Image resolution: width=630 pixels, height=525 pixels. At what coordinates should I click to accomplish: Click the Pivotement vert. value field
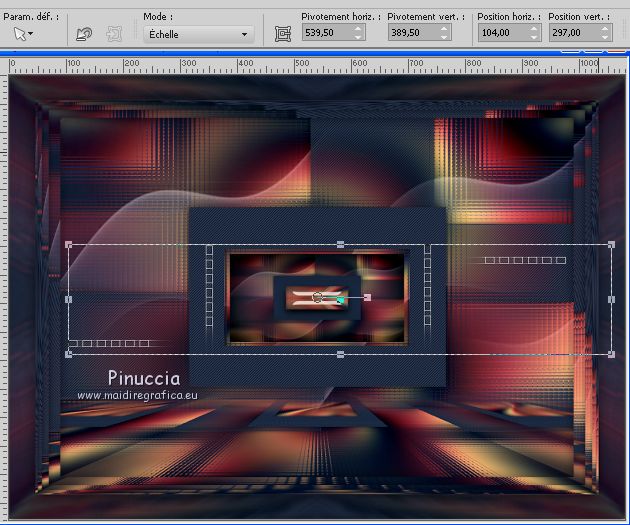[x=411, y=33]
